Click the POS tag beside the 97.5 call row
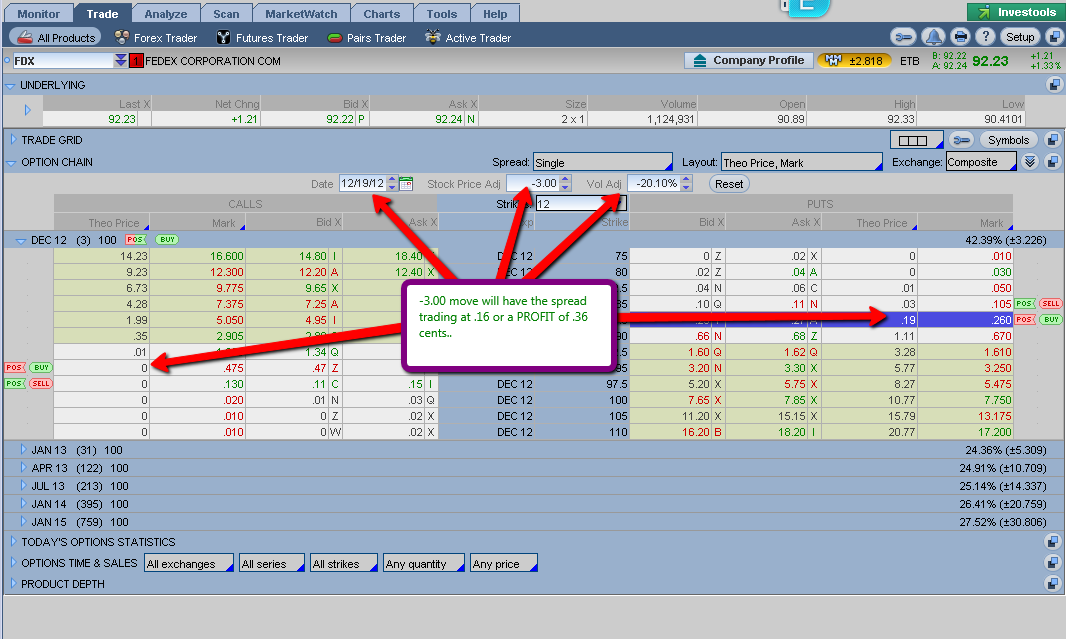1066x639 pixels. tap(14, 383)
